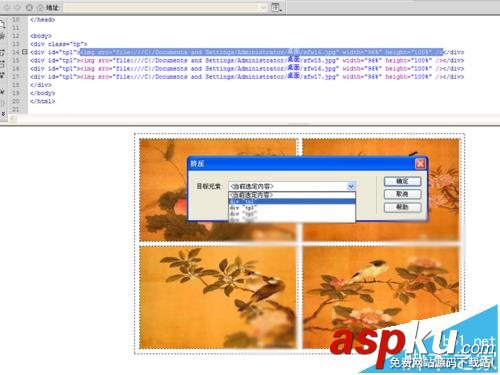
Task: Click 取消 in the 挤压 dialog
Action: 402,194
